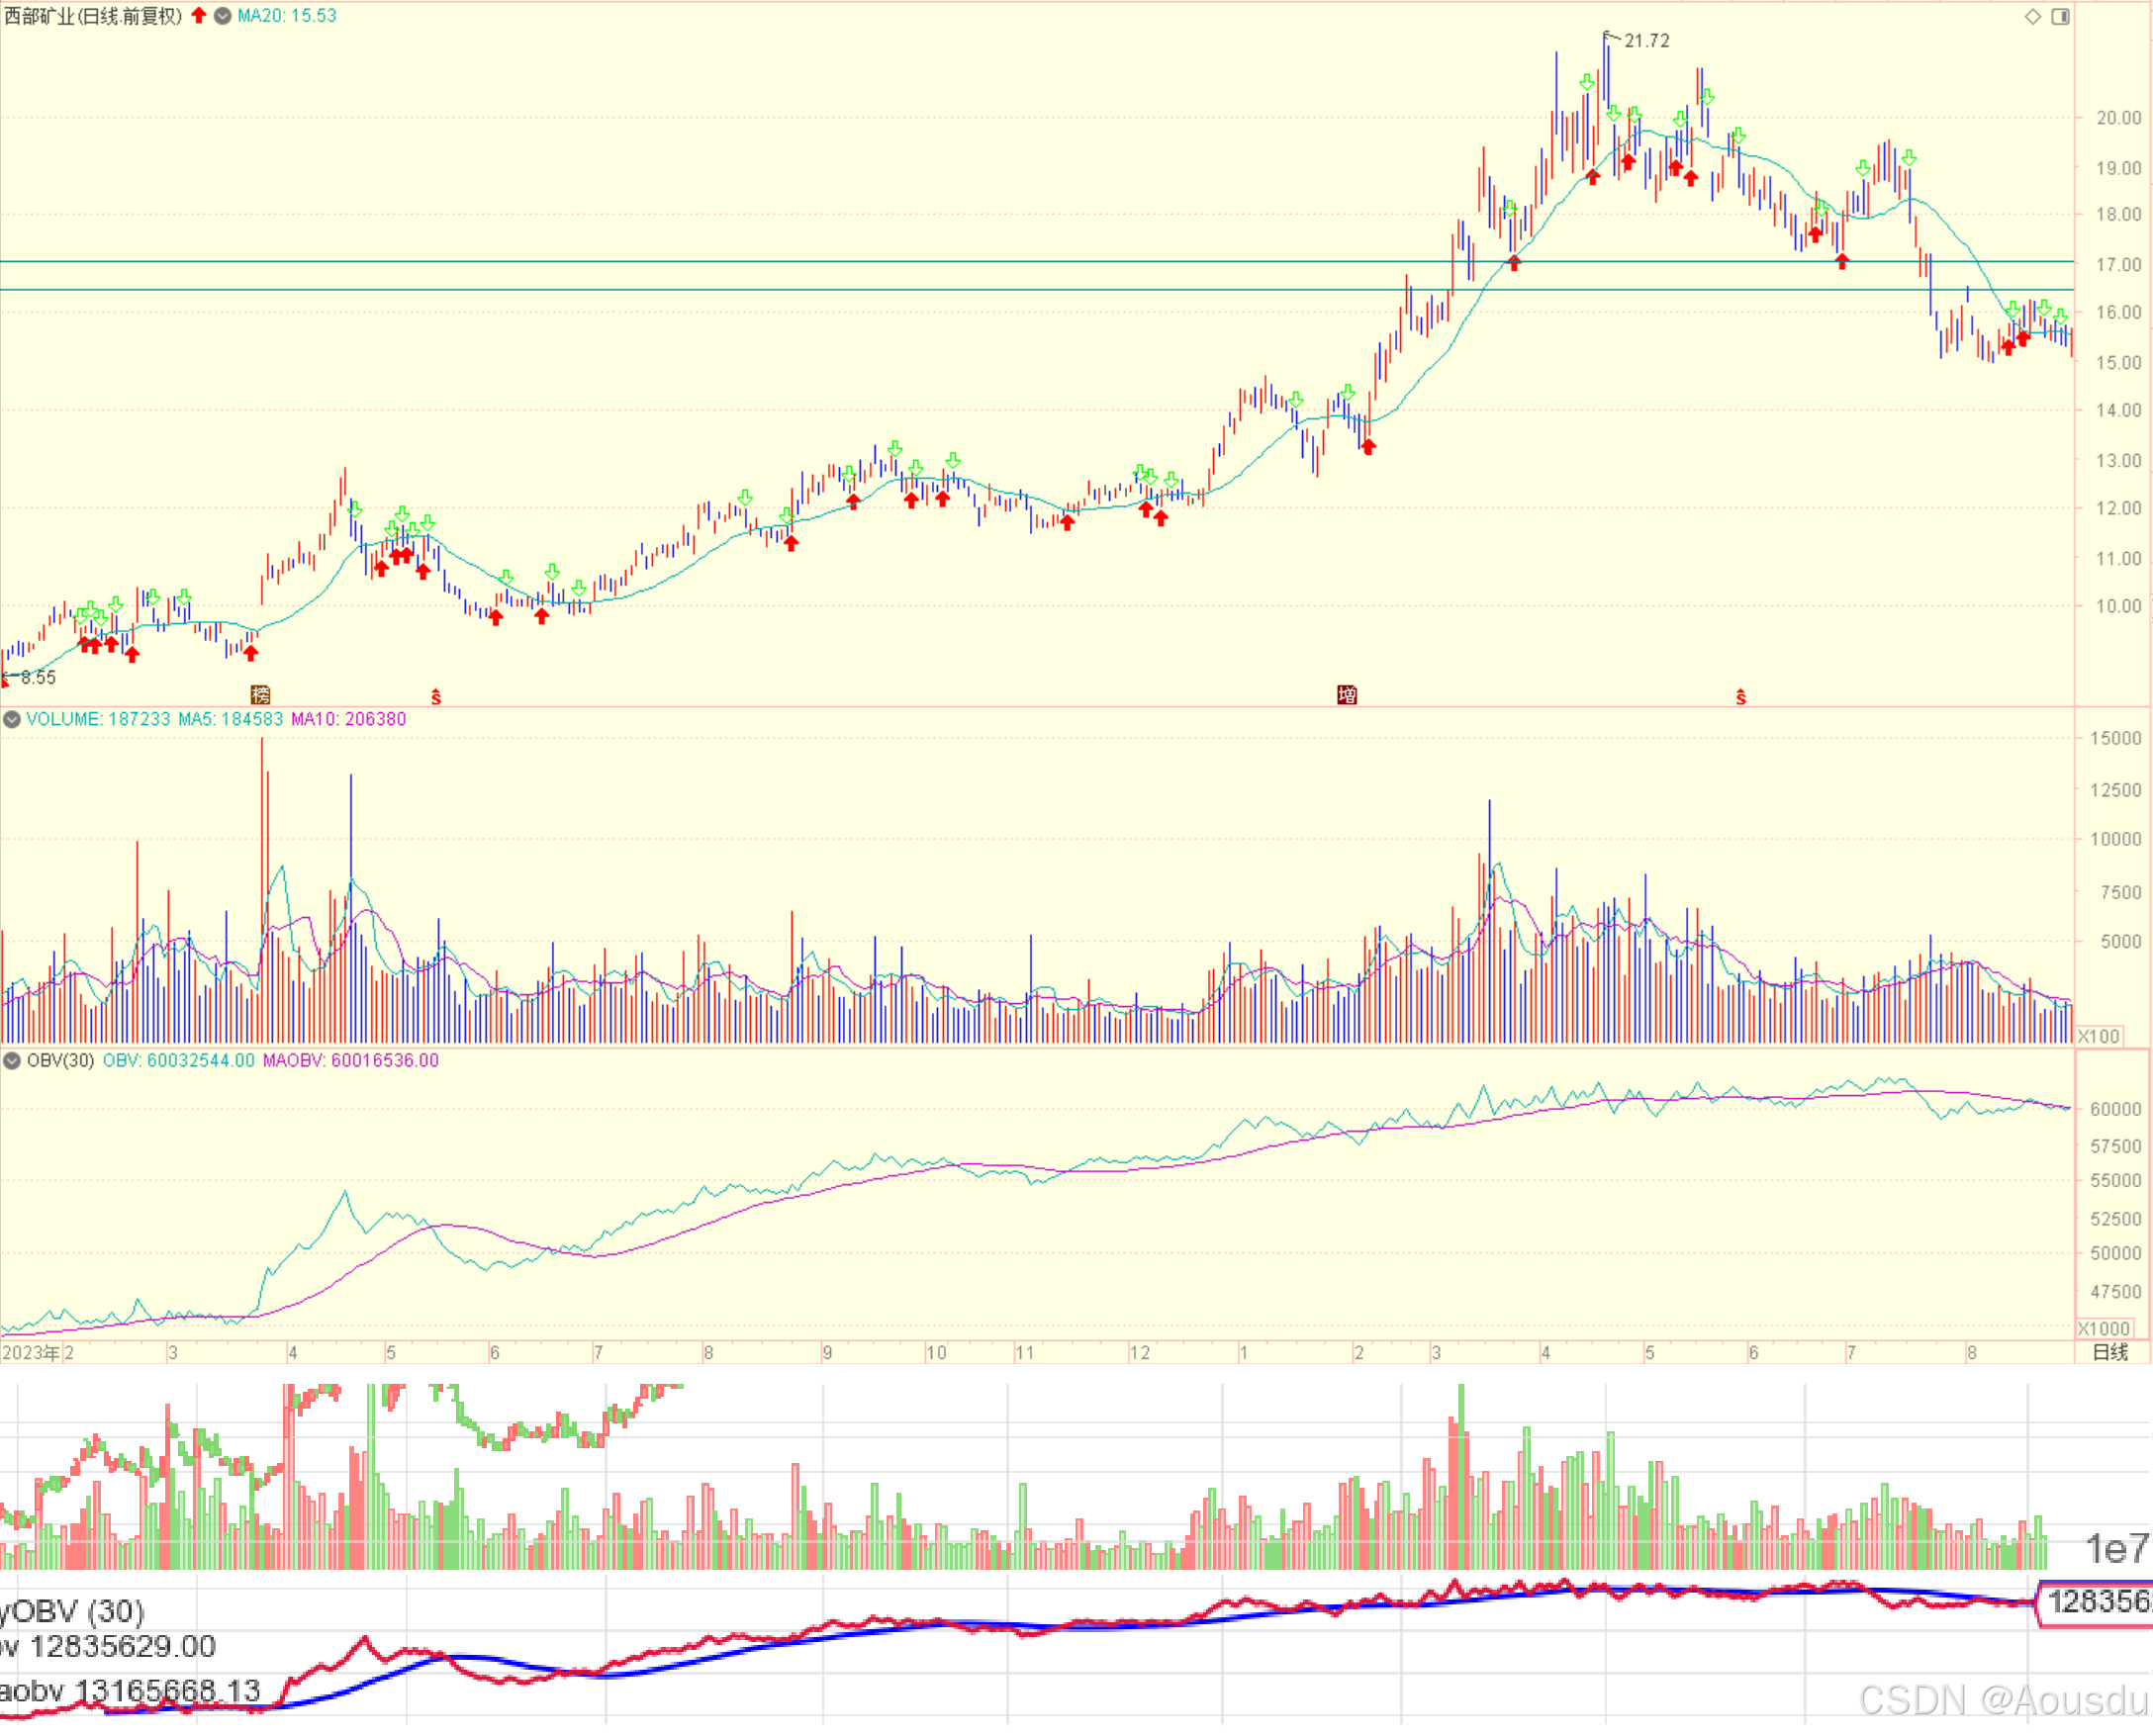Click the red $ marker near May 2023

[x=436, y=697]
